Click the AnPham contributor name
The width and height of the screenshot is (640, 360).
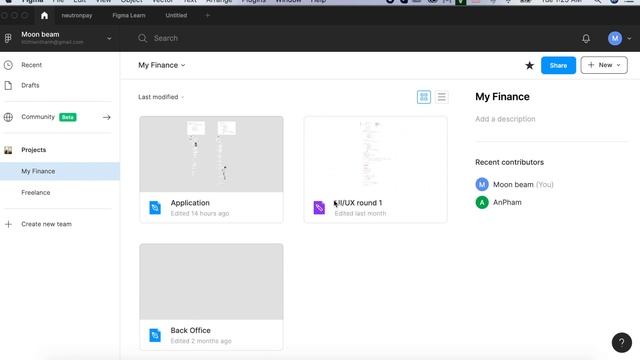(507, 202)
